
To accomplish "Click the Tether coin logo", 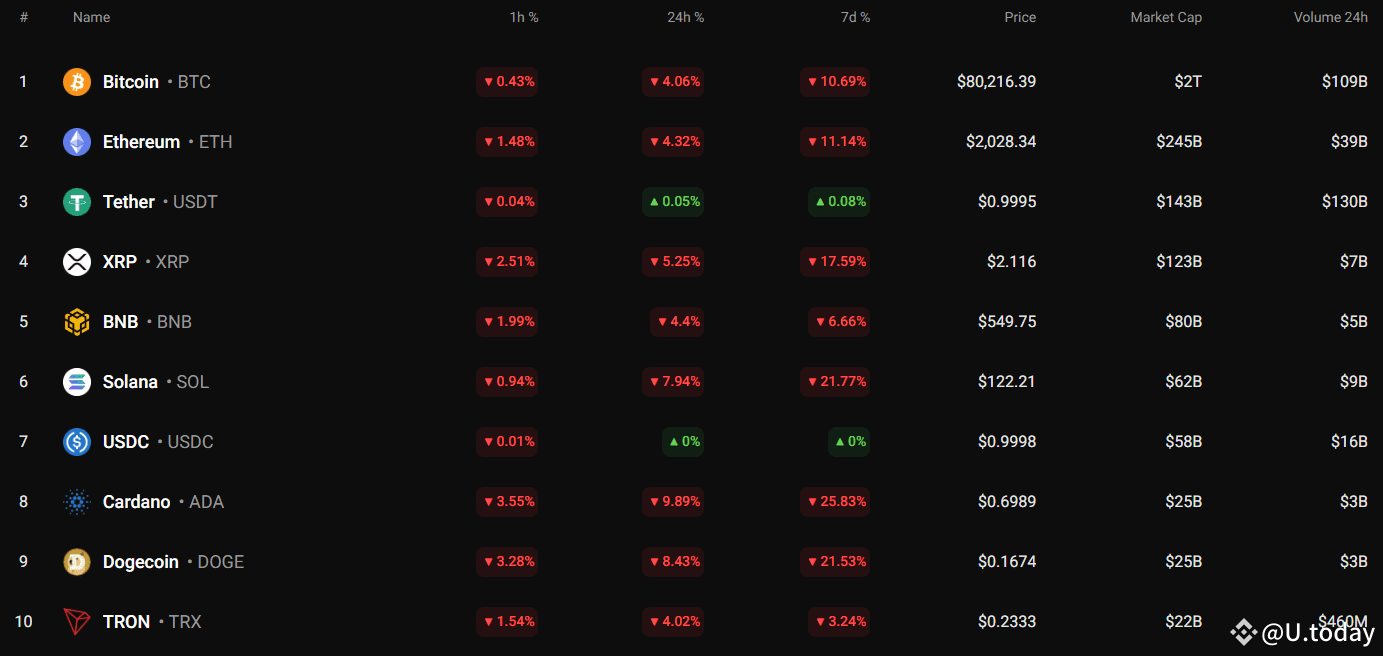I will click(77, 201).
